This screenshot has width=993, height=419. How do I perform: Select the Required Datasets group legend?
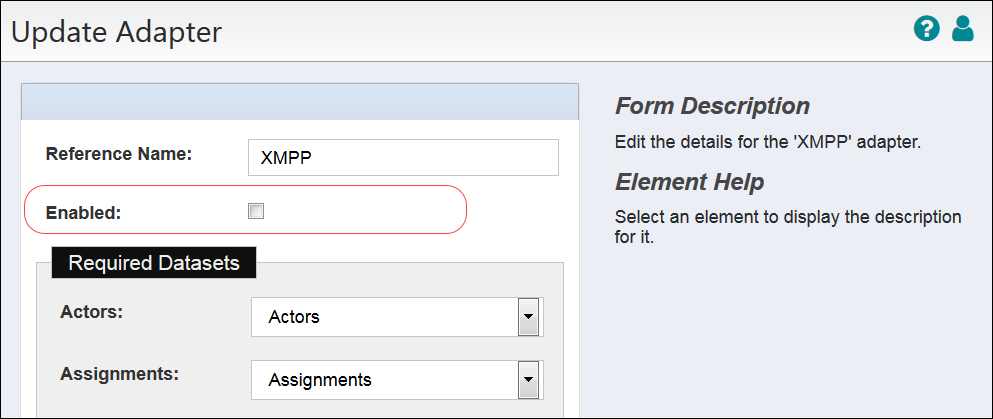pyautogui.click(x=154, y=263)
